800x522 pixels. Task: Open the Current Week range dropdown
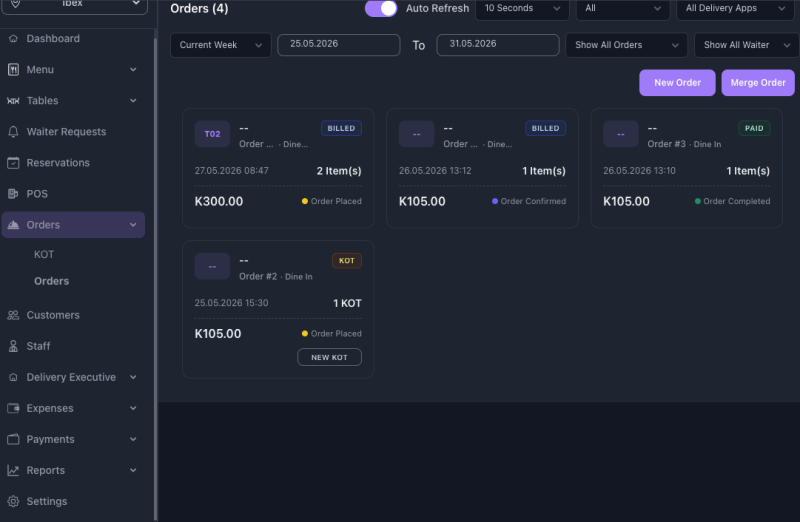pos(221,45)
